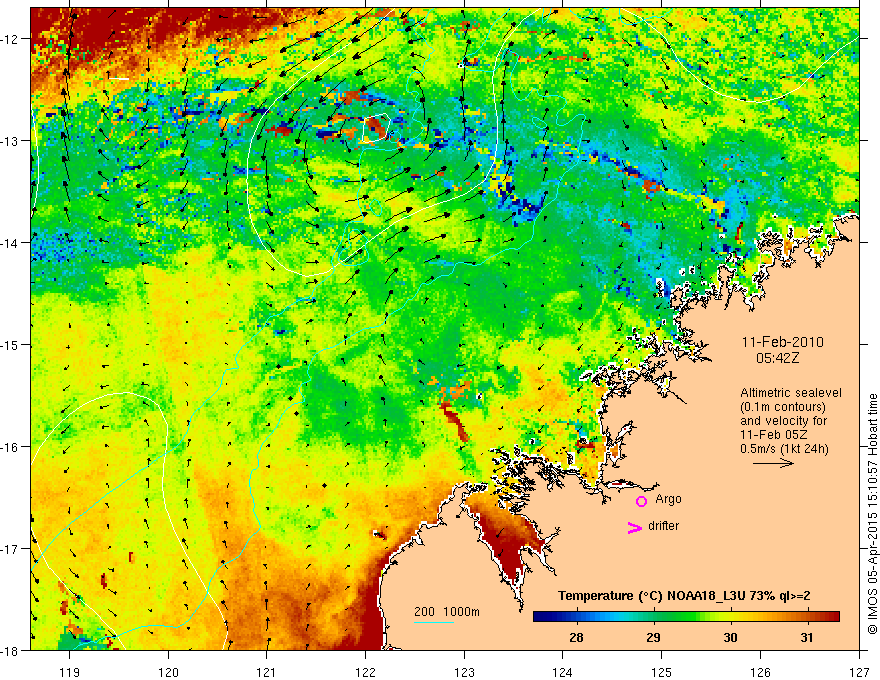Click the IMOS copyright timestamp text
Image resolution: width=880 pixels, height=680 pixels.
coord(872,513)
